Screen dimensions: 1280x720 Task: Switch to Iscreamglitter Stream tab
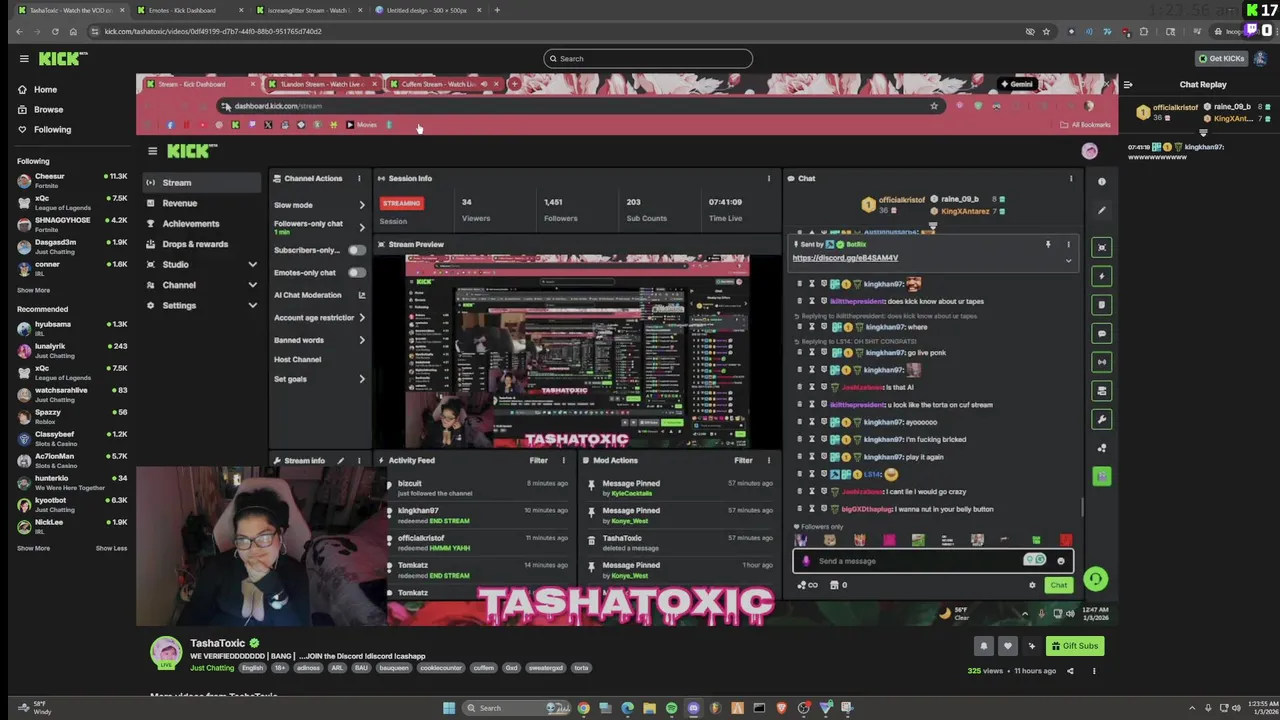pyautogui.click(x=306, y=10)
